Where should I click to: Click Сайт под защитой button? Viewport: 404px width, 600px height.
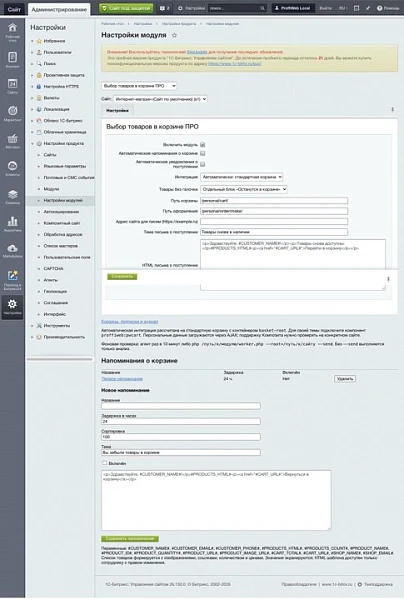tap(126, 8)
